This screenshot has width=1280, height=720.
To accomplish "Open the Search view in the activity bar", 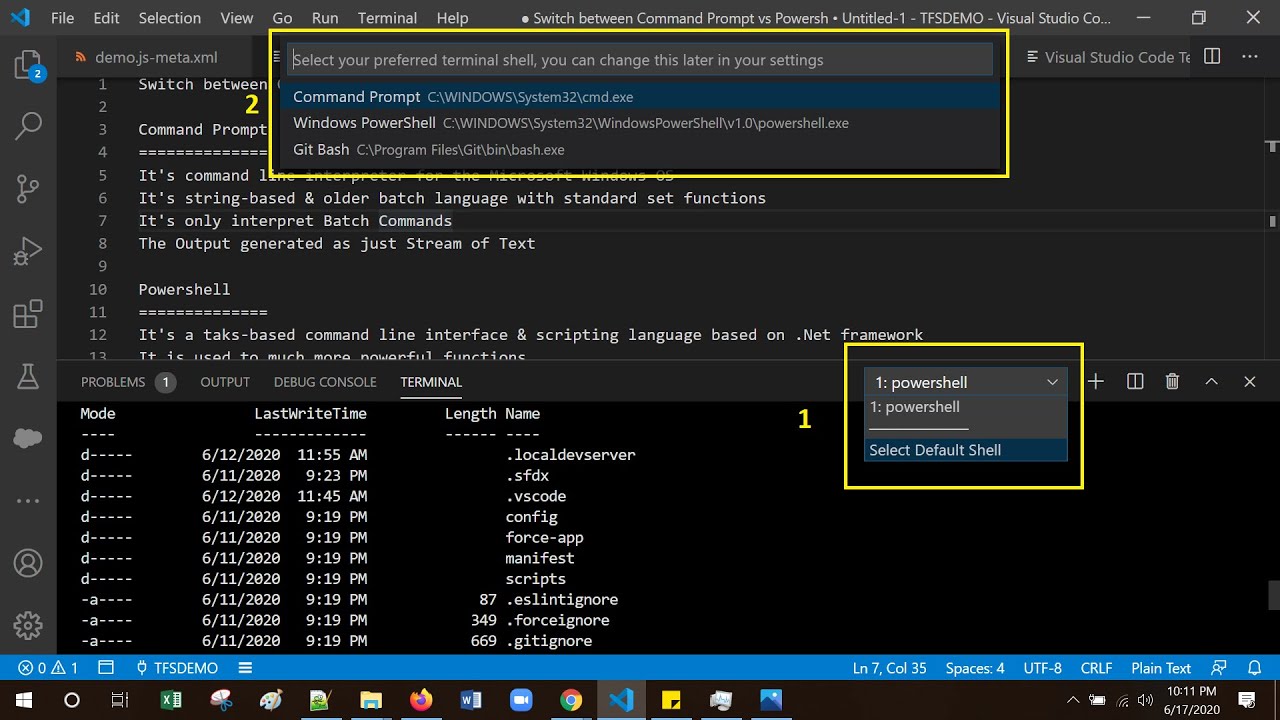I will point(27,126).
